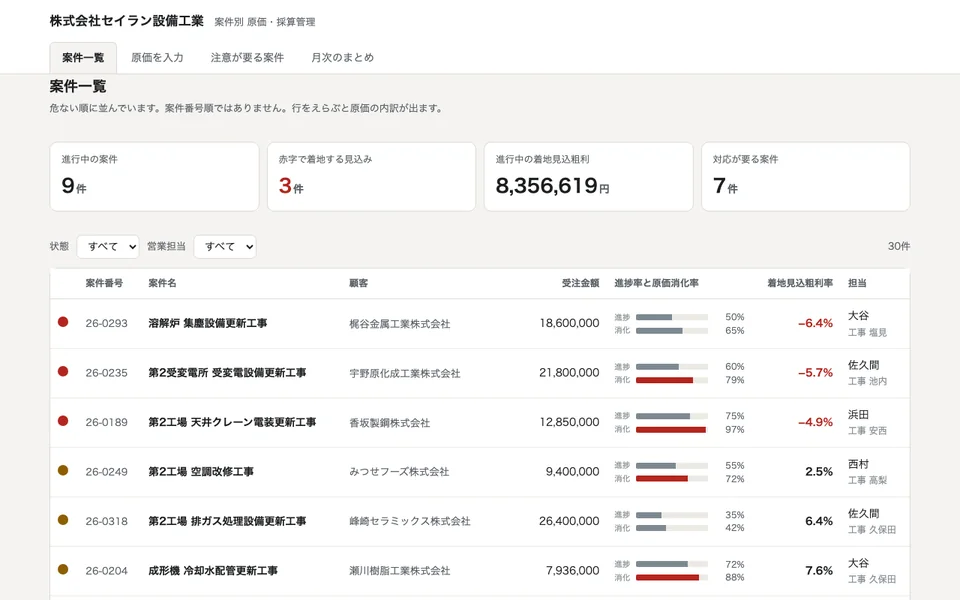
Task: Click customer 香坂製鋼株式会社
Action: coord(389,423)
